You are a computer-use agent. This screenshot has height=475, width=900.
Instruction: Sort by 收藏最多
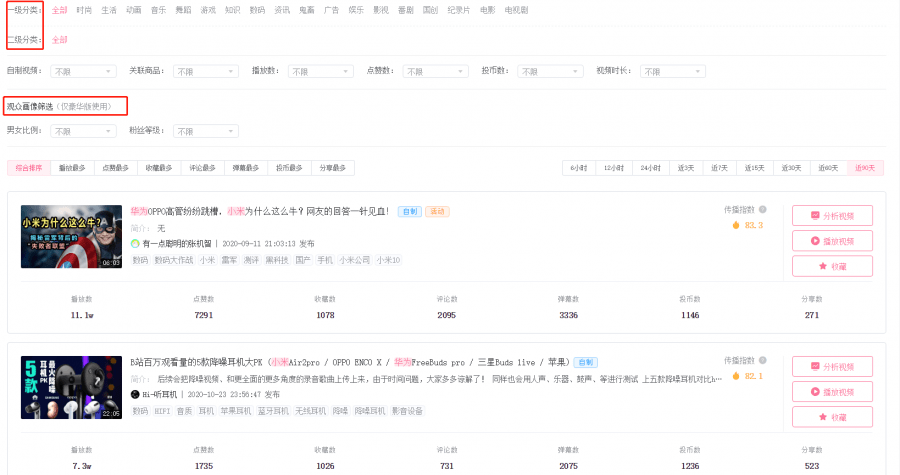pos(159,168)
